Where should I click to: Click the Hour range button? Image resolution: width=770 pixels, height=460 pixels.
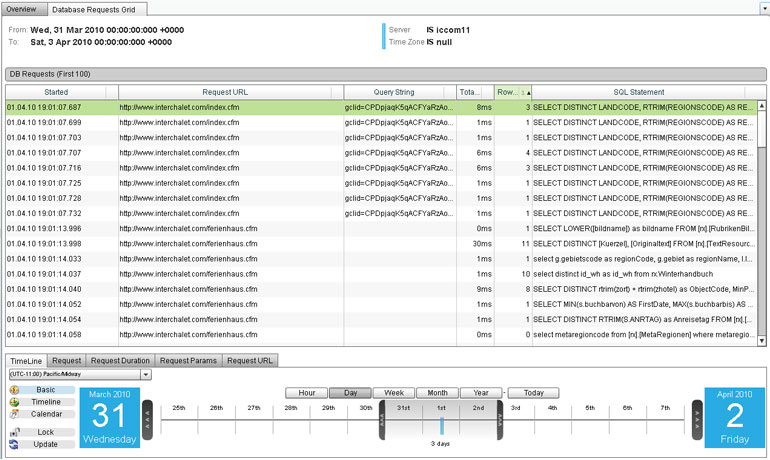[x=306, y=393]
